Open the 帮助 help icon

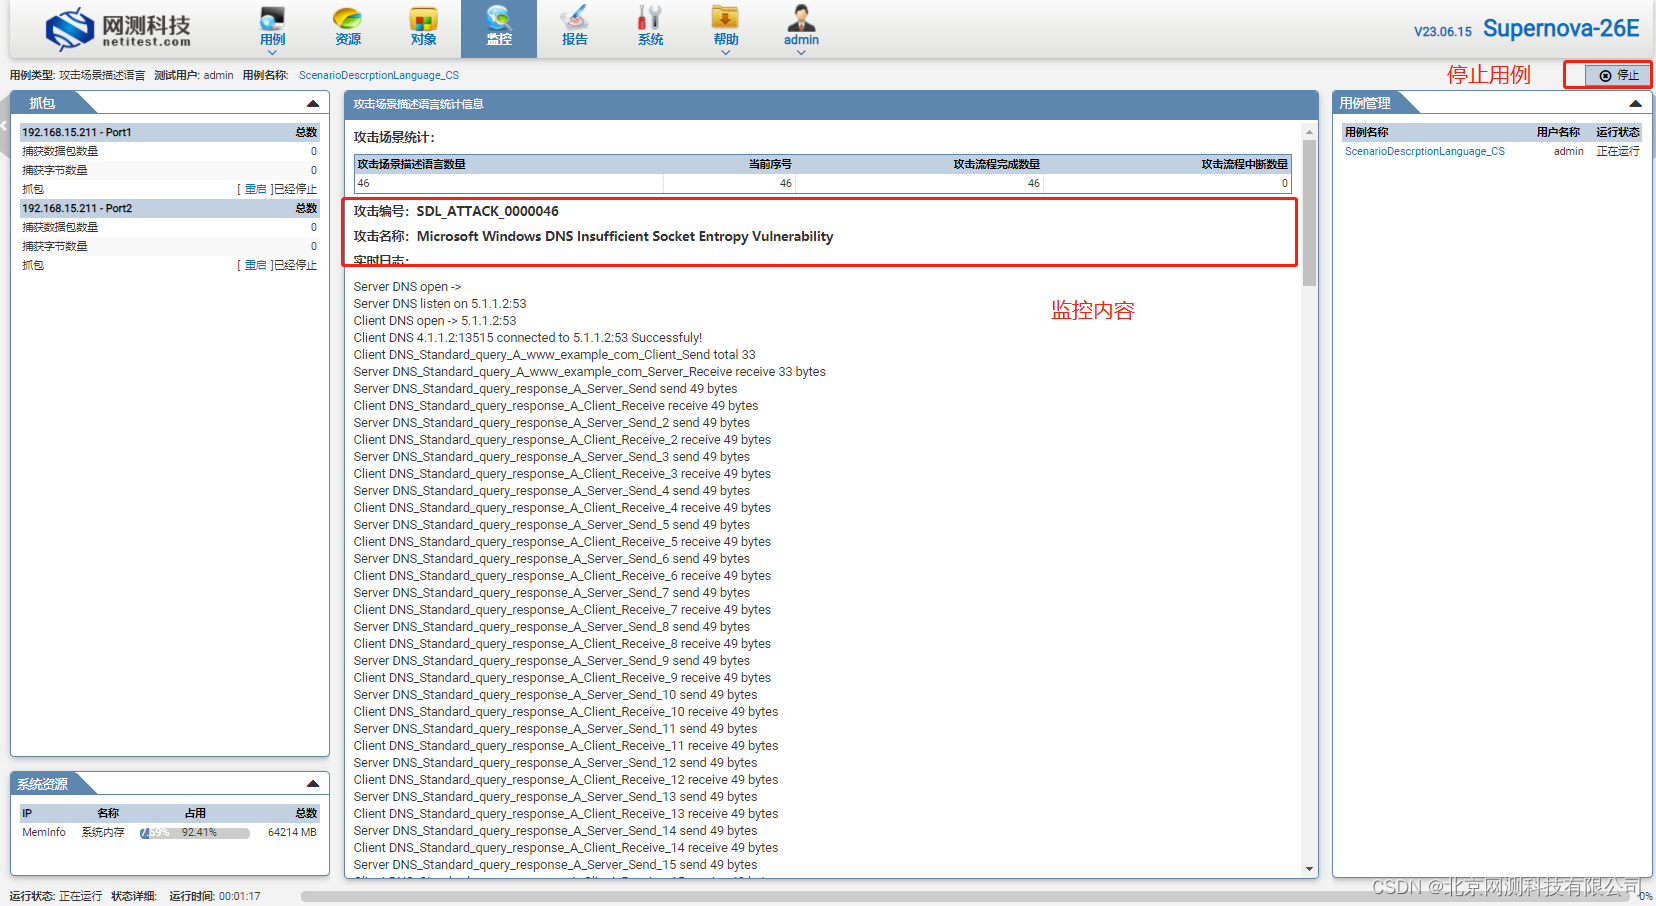[x=726, y=27]
